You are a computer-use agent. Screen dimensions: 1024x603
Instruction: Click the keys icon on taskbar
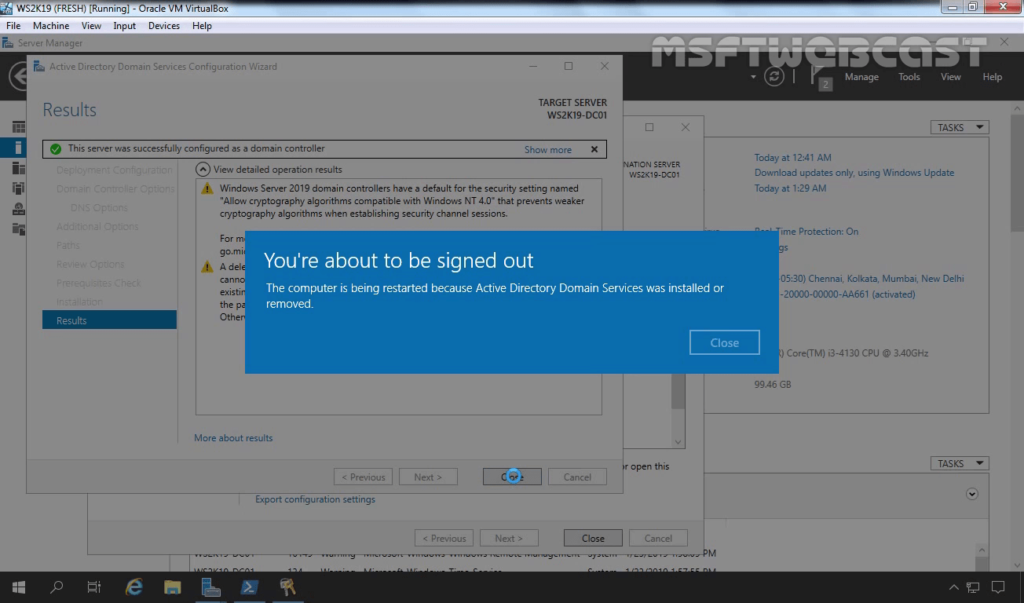pos(287,587)
